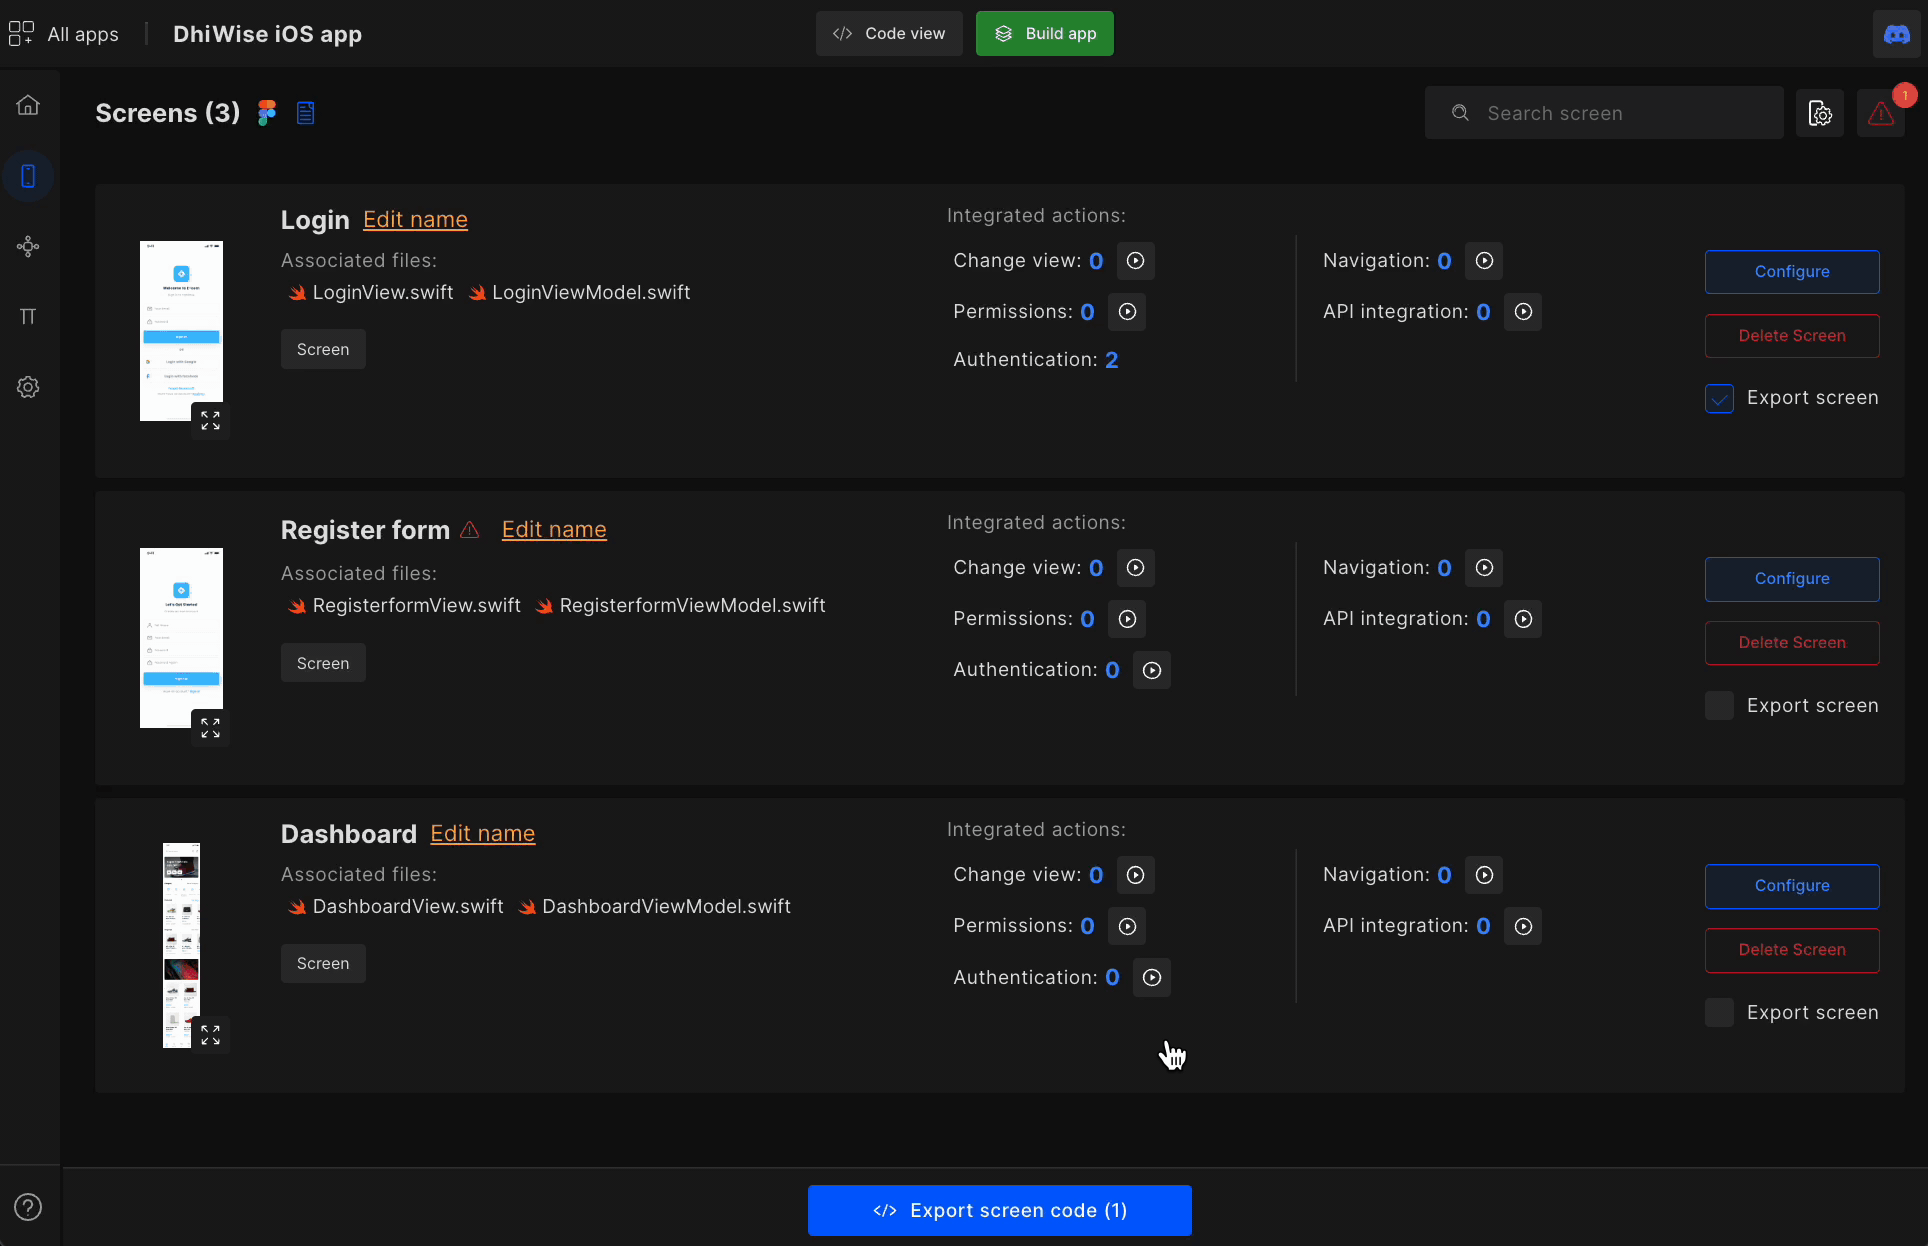
Task: Play Dashboard Authentication tutorial icon
Action: [1152, 978]
